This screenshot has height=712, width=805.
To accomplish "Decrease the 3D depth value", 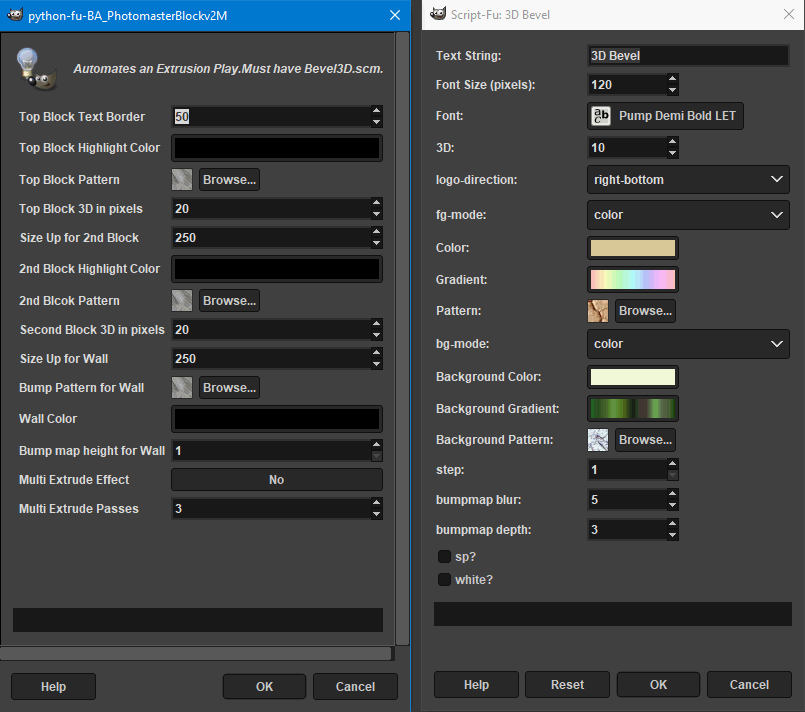I will (x=672, y=153).
